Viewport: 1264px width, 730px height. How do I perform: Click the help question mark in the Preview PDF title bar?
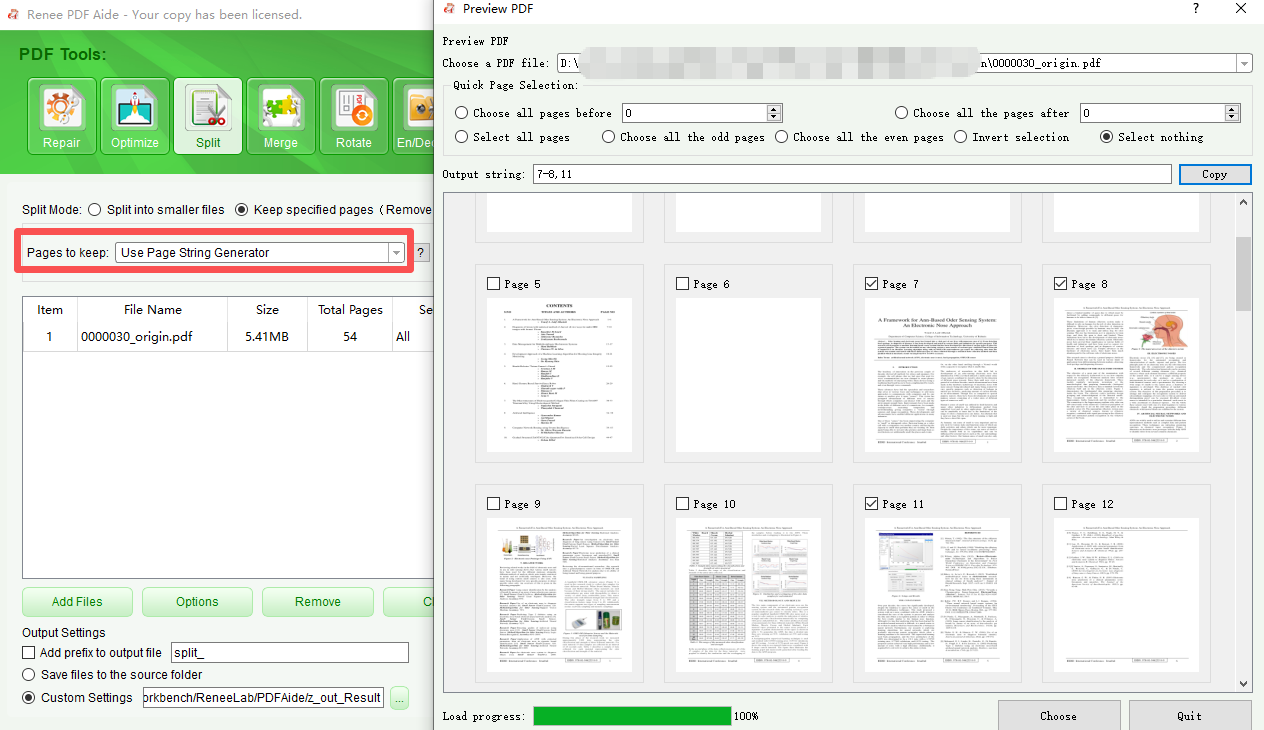[x=1196, y=9]
